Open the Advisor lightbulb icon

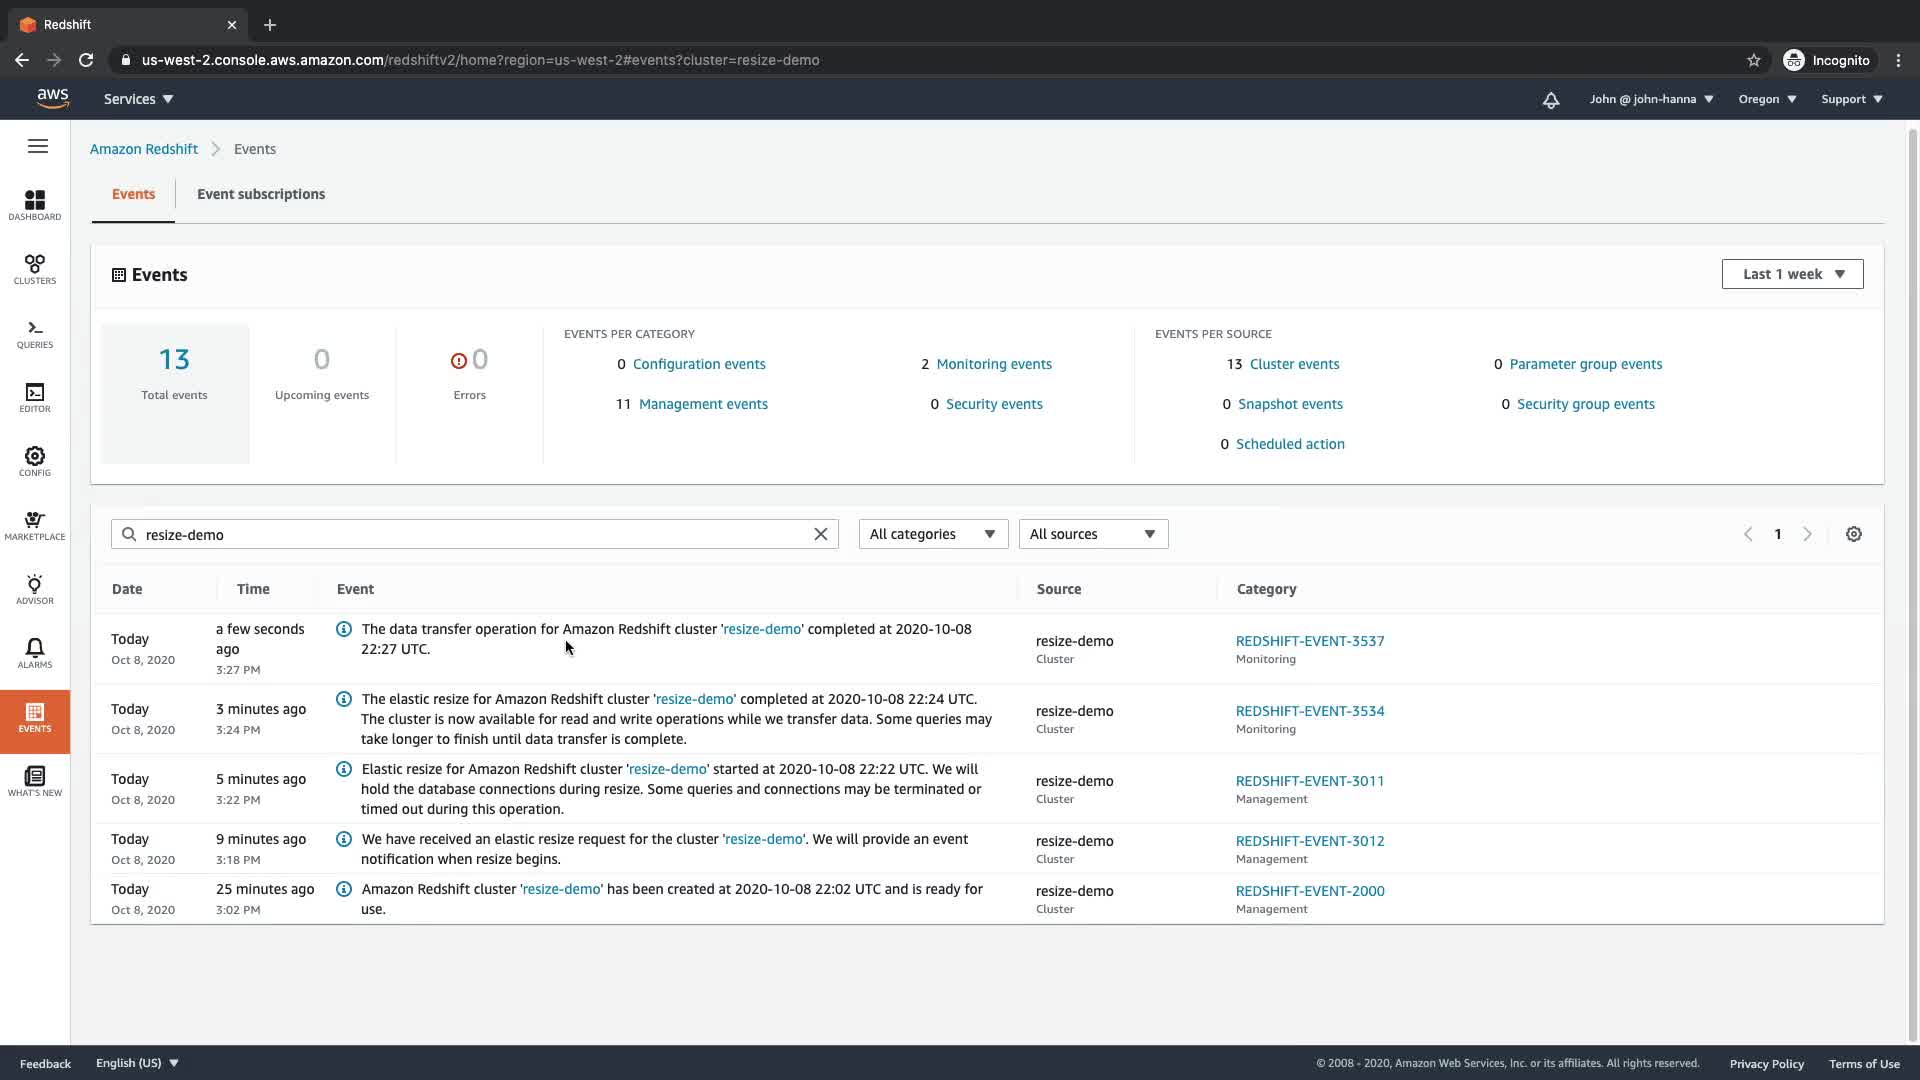point(35,589)
